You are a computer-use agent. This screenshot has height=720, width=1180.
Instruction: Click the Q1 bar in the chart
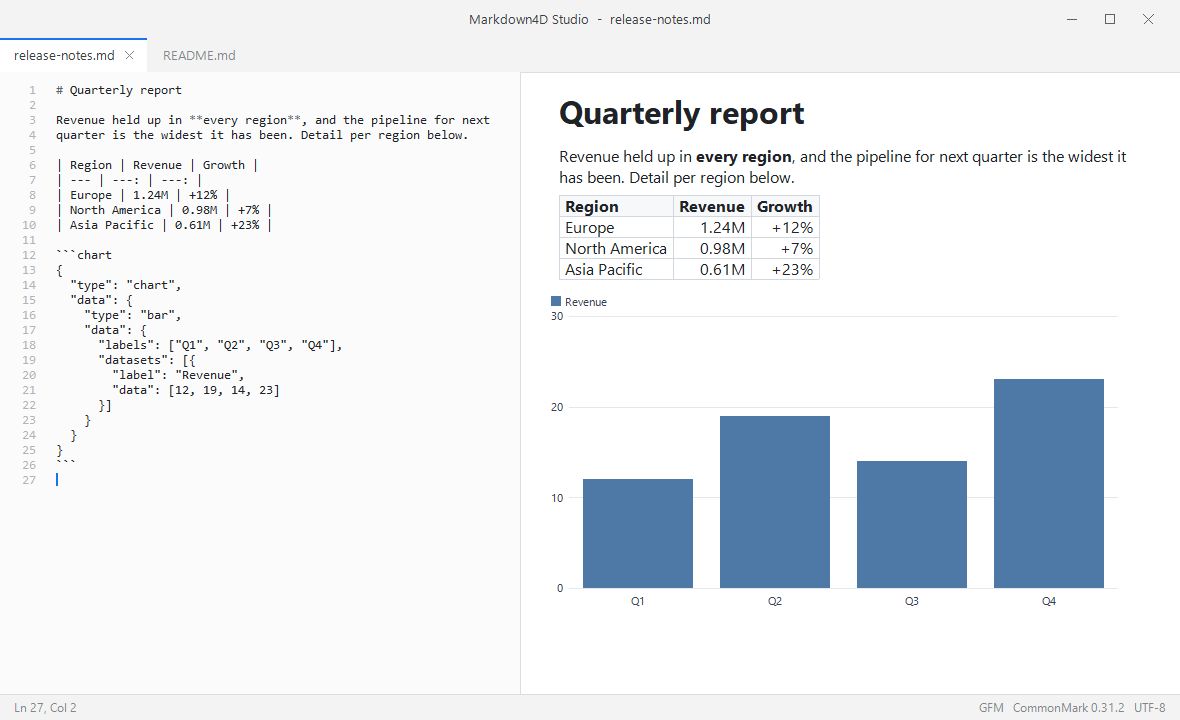[637, 533]
